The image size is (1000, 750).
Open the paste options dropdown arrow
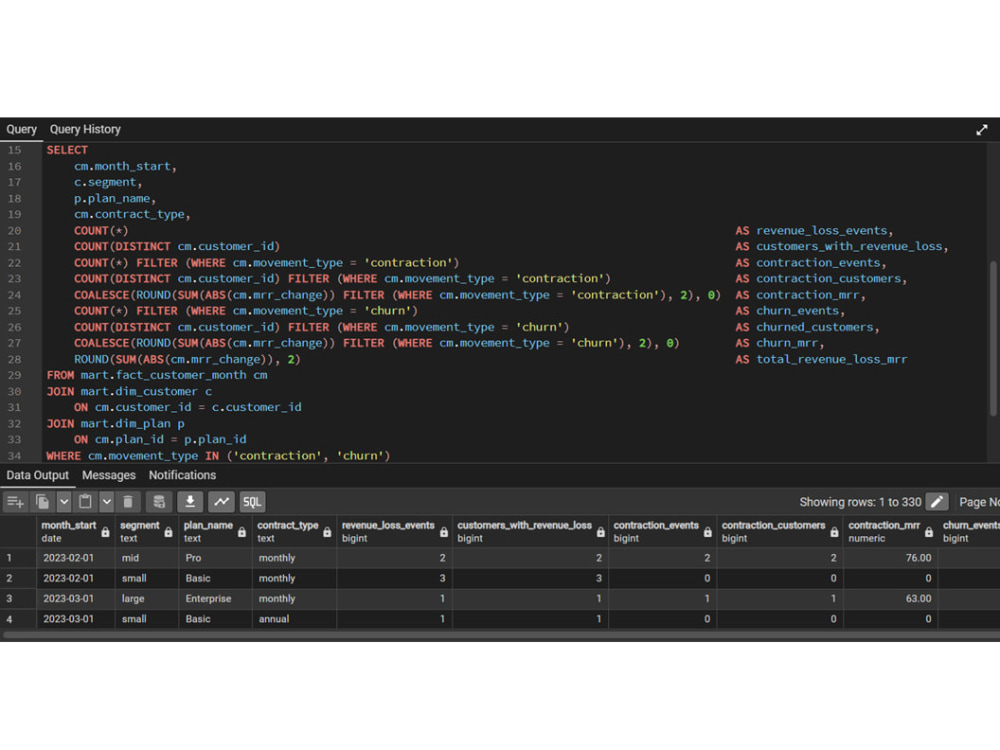click(107, 502)
